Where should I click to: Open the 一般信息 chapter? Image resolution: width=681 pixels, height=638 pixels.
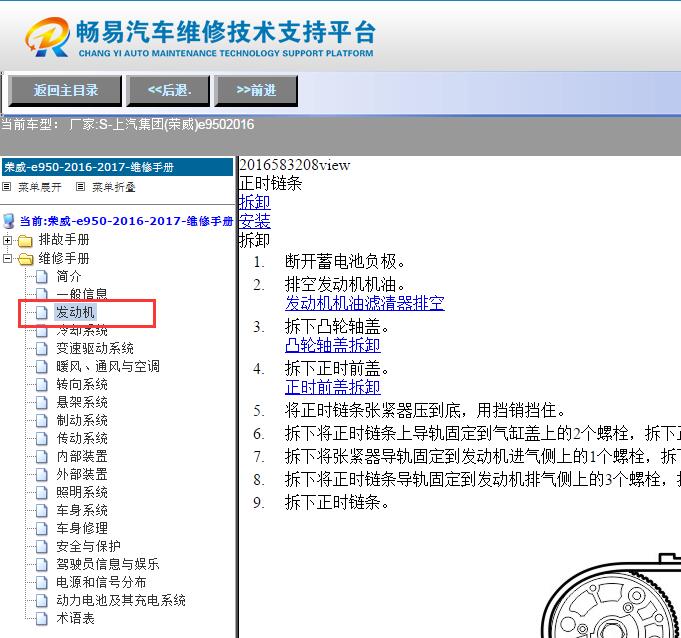pos(82,294)
